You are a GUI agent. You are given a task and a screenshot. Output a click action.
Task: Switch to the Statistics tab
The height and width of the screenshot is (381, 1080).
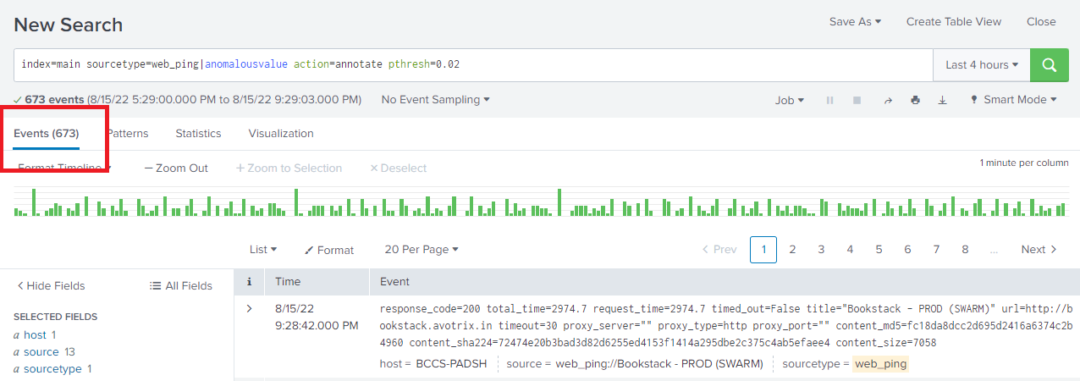(x=198, y=133)
